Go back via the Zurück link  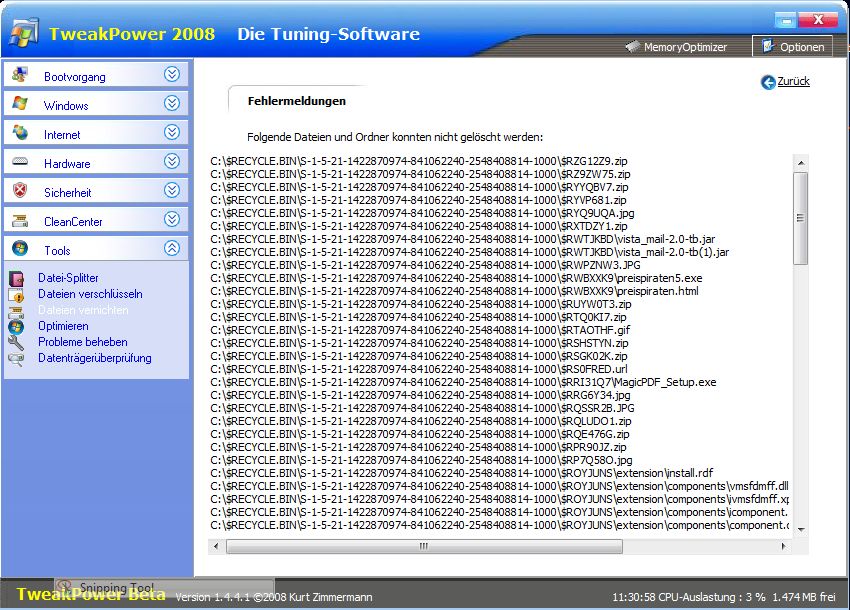pyautogui.click(x=793, y=81)
